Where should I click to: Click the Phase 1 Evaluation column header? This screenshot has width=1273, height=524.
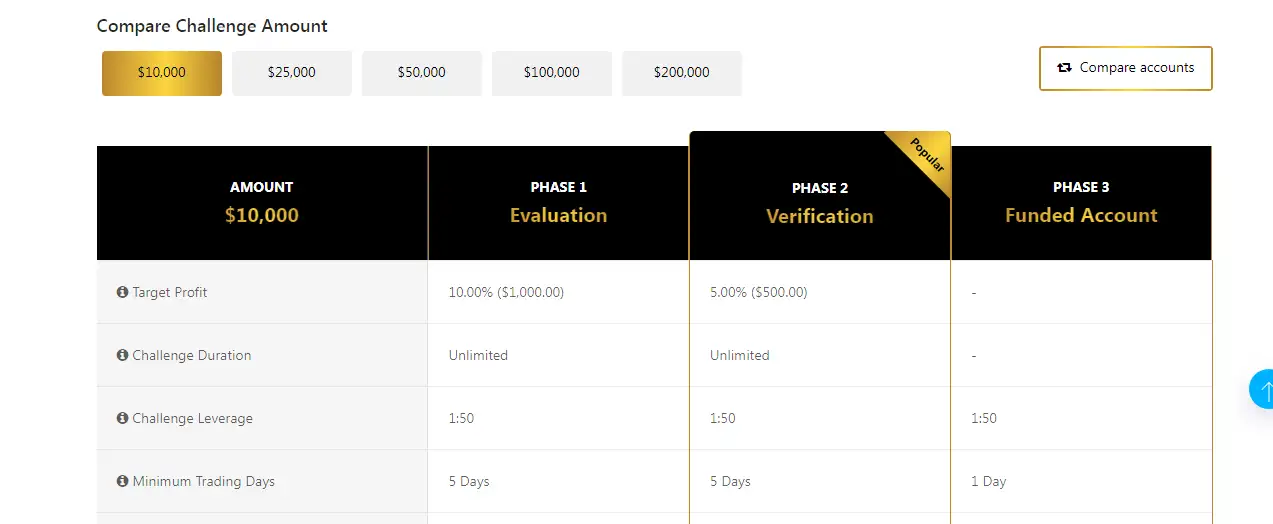pos(558,203)
